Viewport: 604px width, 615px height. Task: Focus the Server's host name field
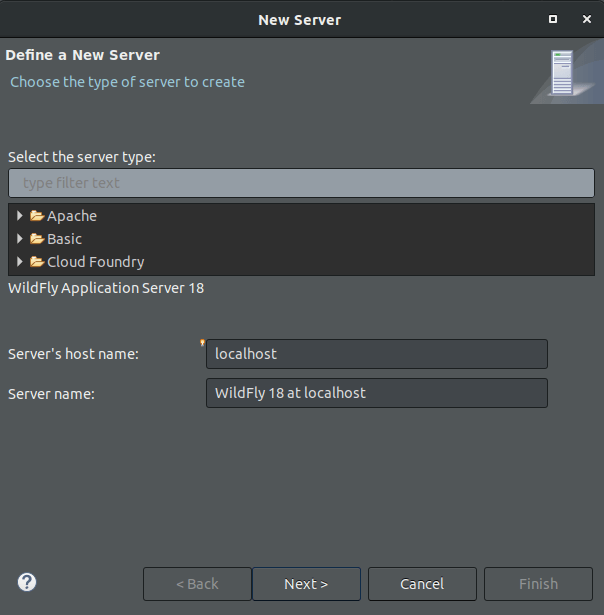(x=377, y=354)
